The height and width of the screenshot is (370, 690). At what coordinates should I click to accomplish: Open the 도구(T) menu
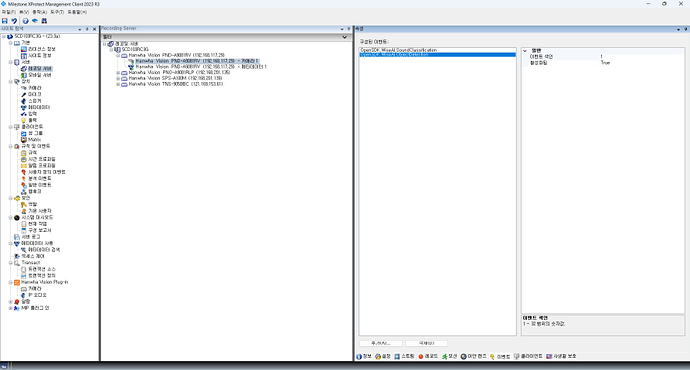pos(57,12)
